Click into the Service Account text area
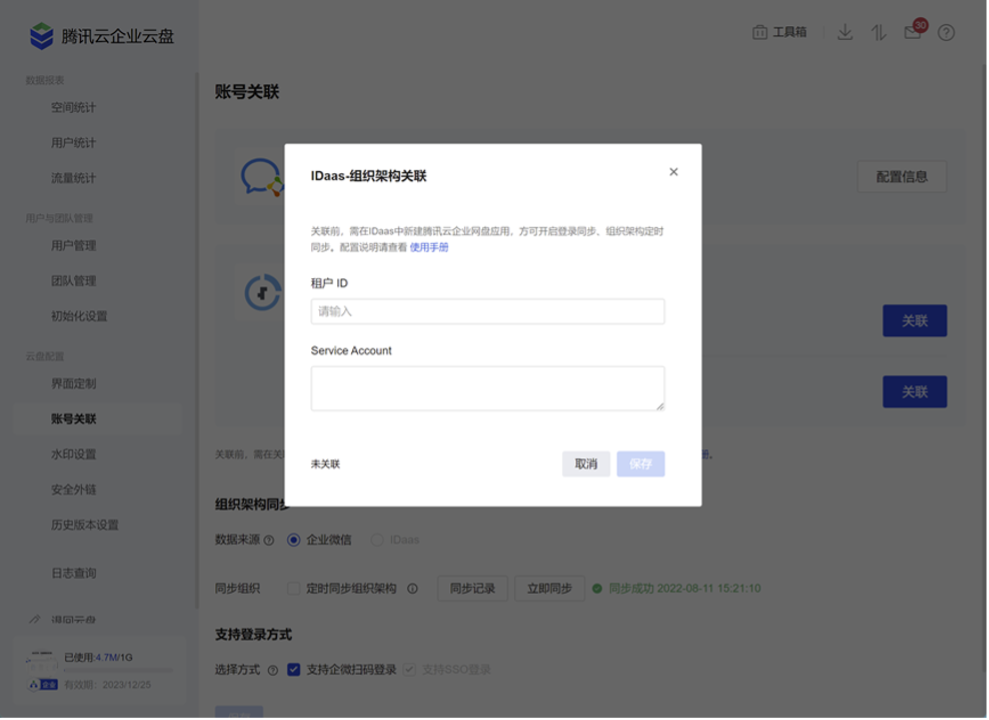 coord(488,389)
